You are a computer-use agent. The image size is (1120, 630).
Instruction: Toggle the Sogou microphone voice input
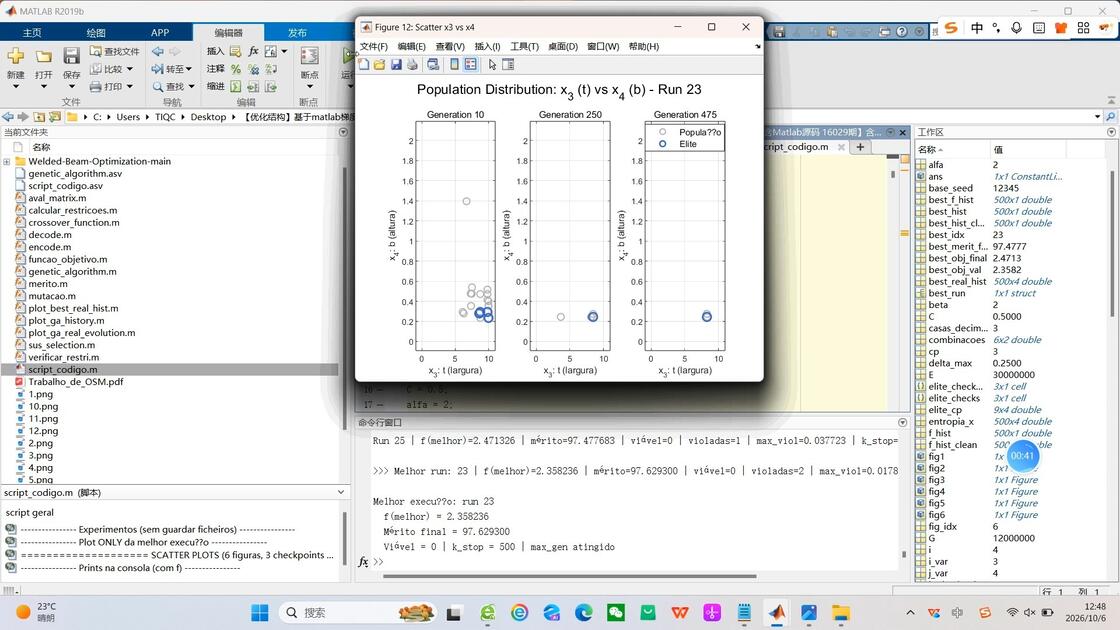pos(1016,28)
